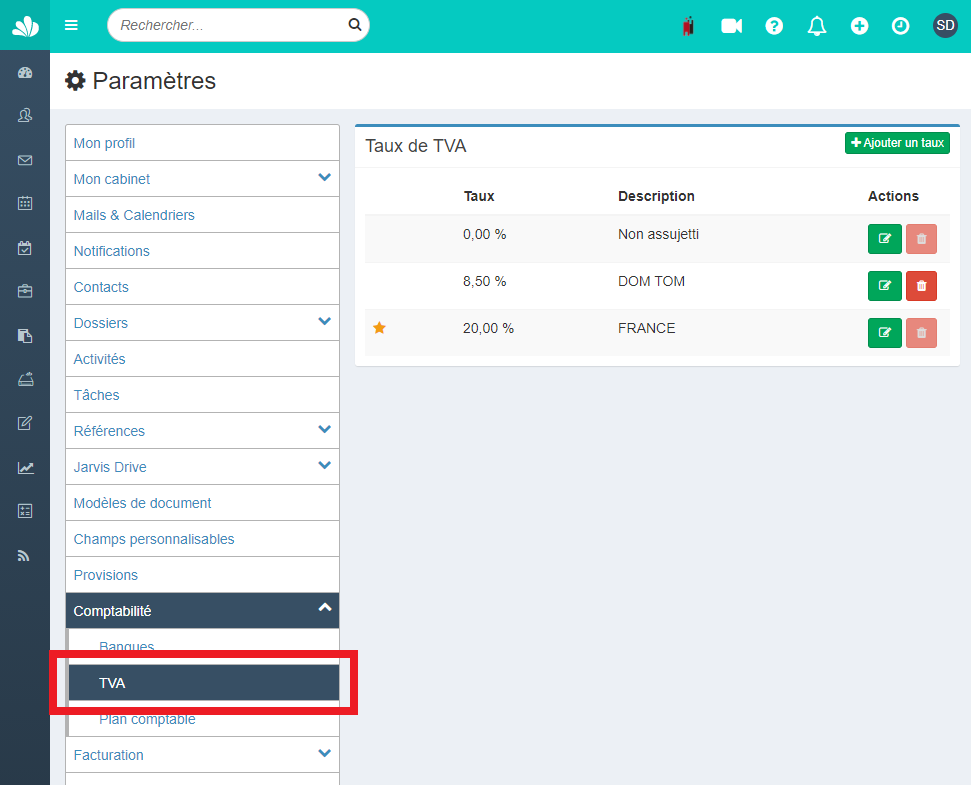Expand the Jarvis Drive chevron

pyautogui.click(x=324, y=465)
